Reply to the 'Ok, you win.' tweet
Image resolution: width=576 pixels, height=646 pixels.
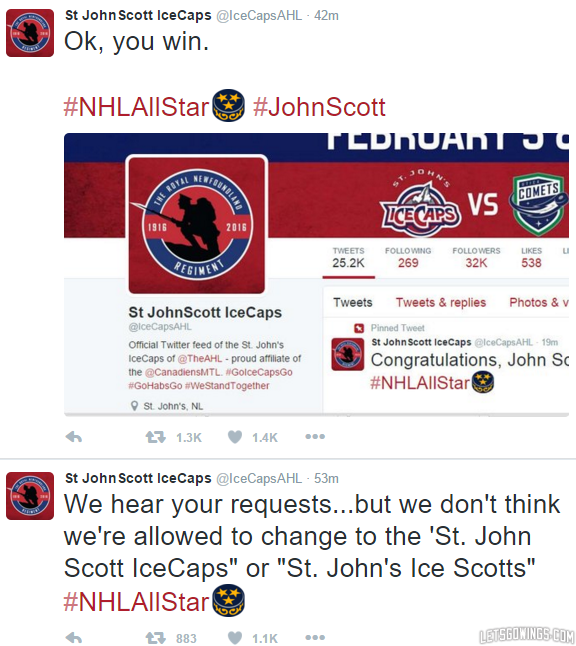tap(74, 437)
